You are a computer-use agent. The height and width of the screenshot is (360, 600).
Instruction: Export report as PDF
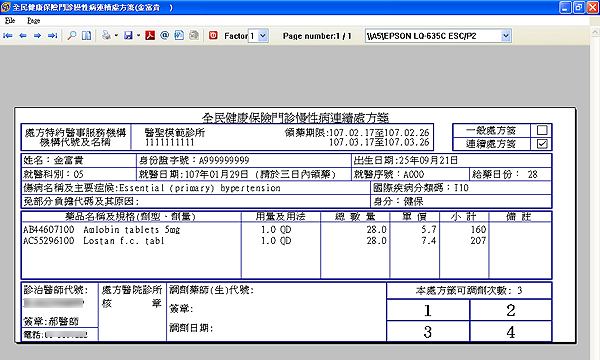coord(150,36)
